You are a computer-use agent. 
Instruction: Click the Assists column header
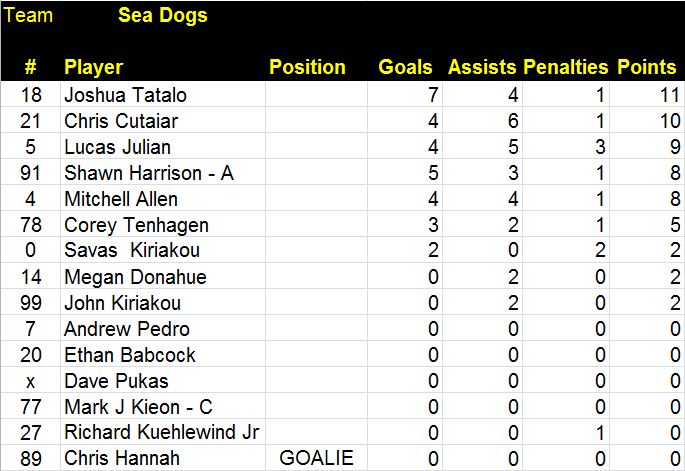tap(481, 67)
